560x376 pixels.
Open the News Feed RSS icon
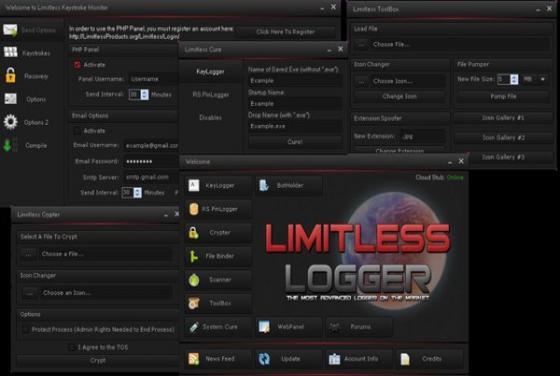[x=194, y=359]
